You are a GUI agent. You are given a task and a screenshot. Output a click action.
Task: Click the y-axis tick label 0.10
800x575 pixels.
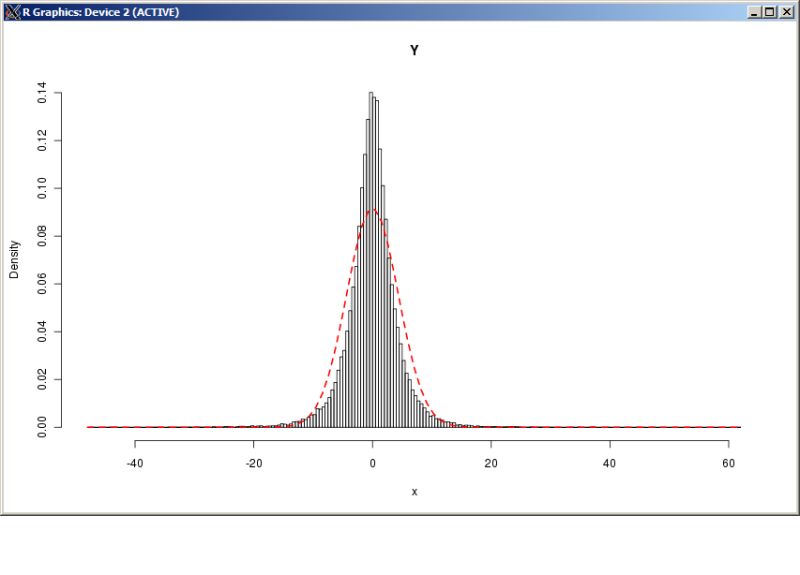click(42, 188)
